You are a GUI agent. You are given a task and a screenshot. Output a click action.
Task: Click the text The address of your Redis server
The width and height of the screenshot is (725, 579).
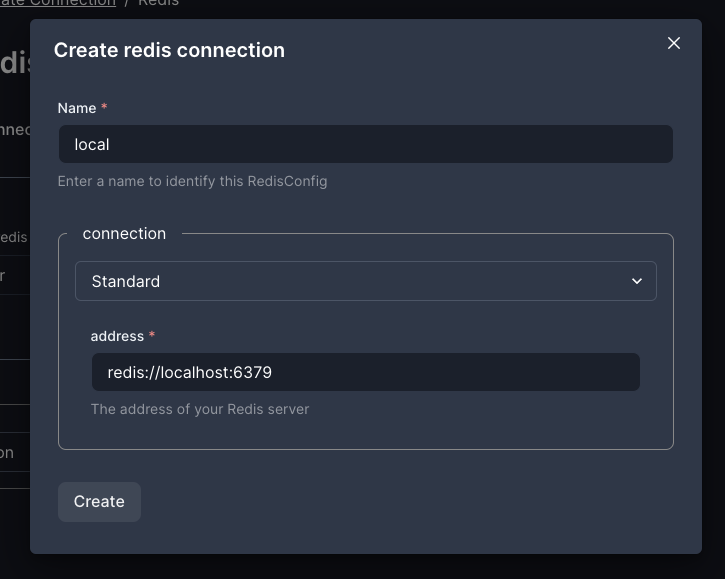(200, 409)
